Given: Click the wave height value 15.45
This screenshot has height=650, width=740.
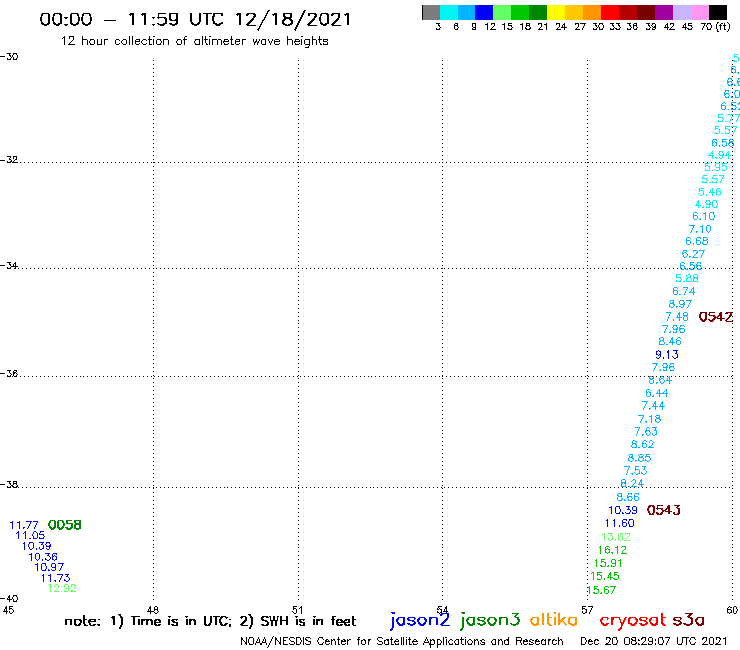Looking at the screenshot, I should (x=605, y=576).
